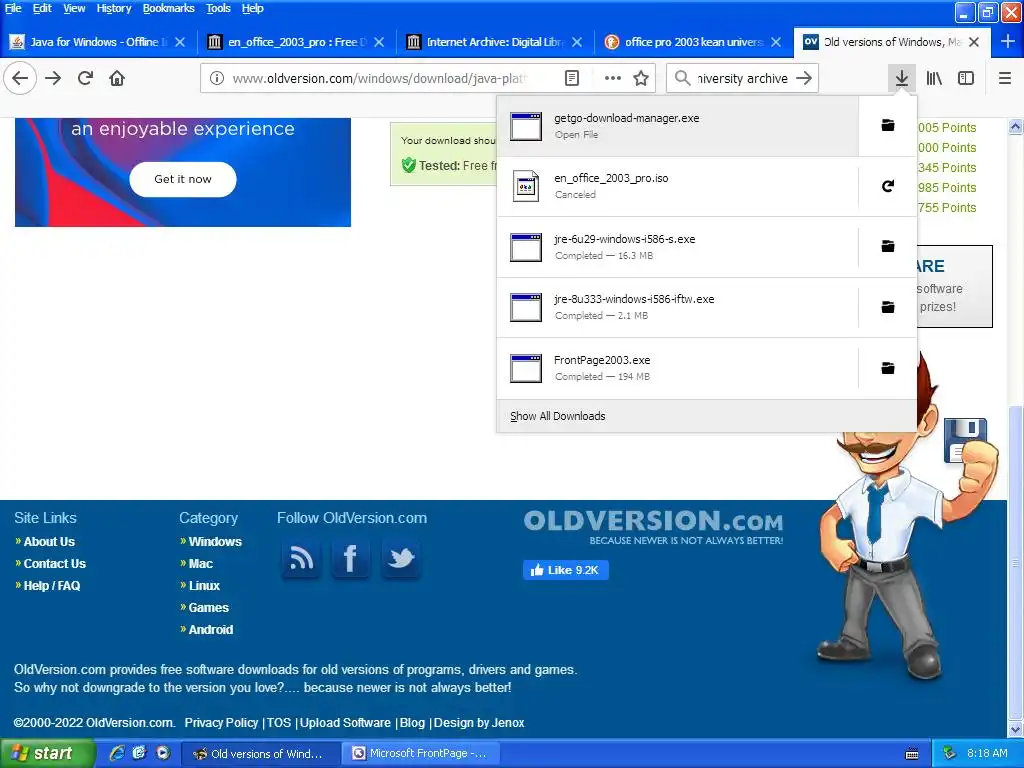Open the browser home page

(117, 78)
